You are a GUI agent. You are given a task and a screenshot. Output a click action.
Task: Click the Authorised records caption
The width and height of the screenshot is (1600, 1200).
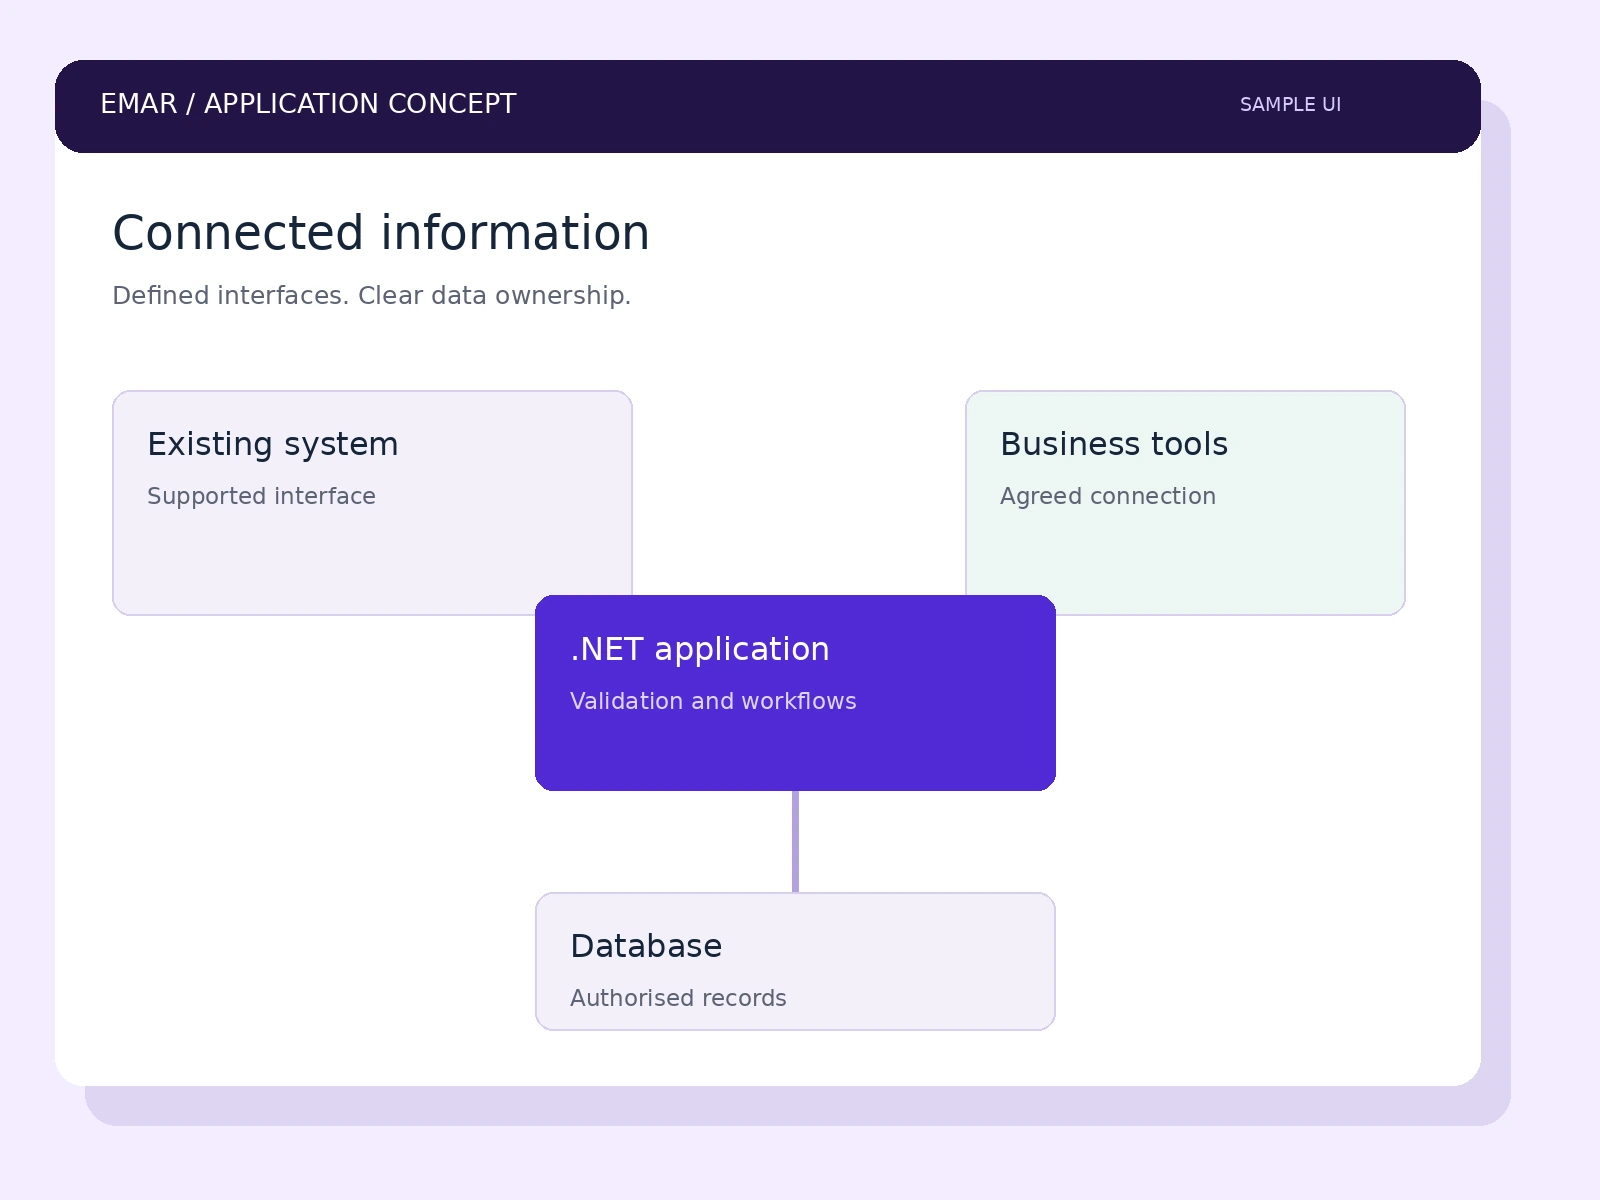pos(678,998)
